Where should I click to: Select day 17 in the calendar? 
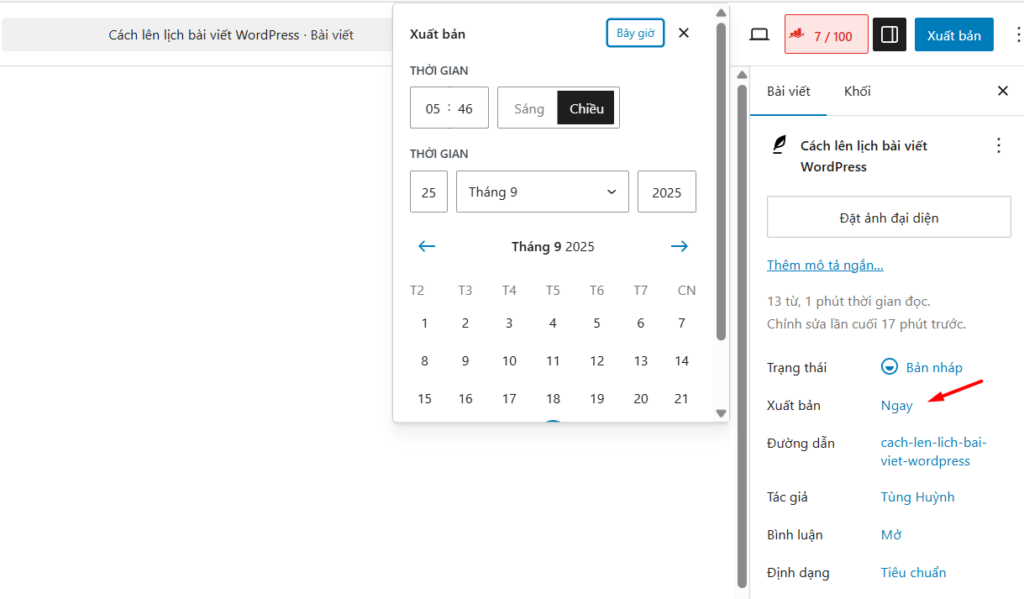coord(509,398)
